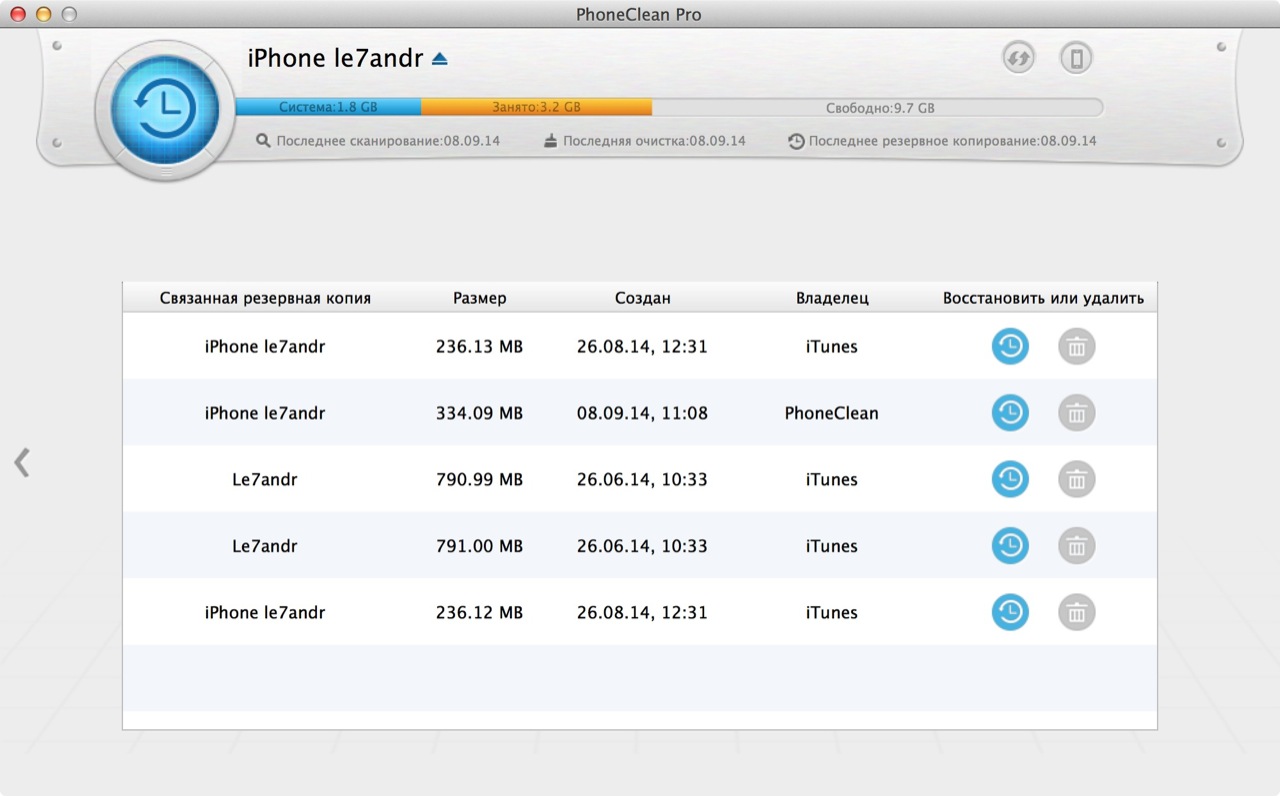Click the Восстановить или удалить column header

pyautogui.click(x=1043, y=298)
